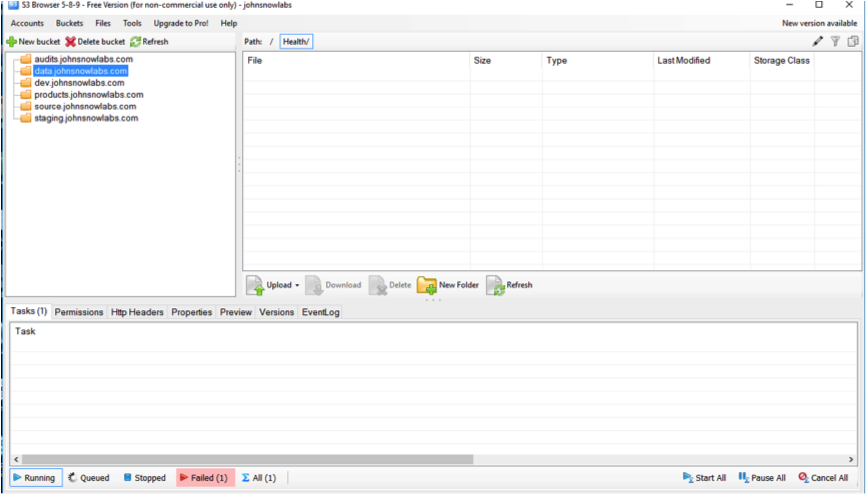The image size is (866, 495).
Task: Sort by Storage Class column header
Action: (782, 61)
